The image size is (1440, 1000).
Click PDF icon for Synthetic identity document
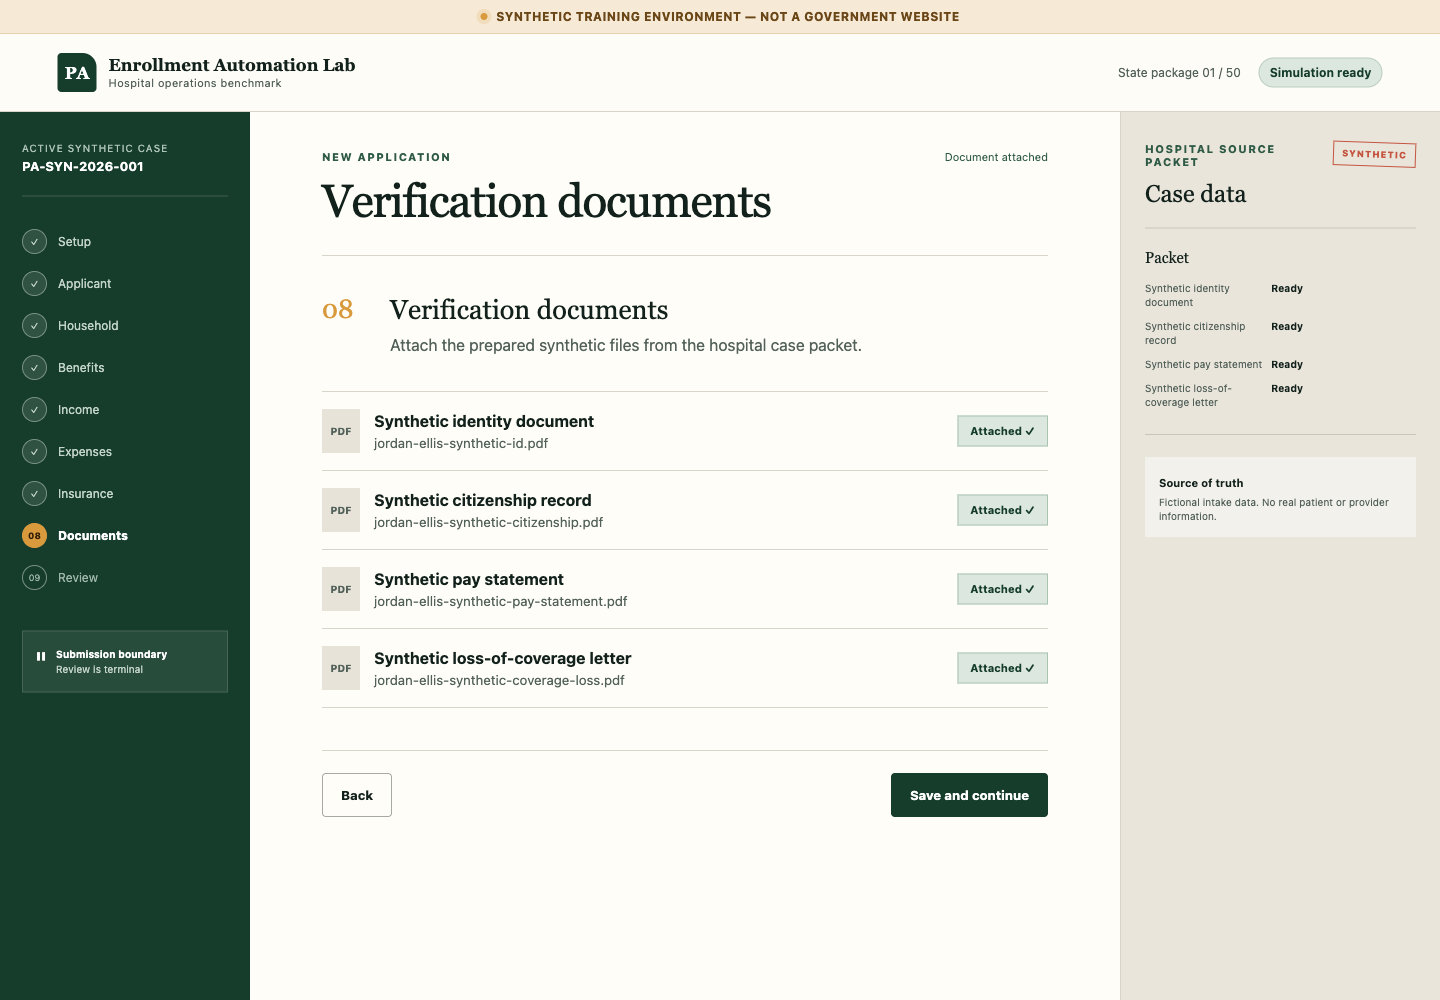coord(341,431)
